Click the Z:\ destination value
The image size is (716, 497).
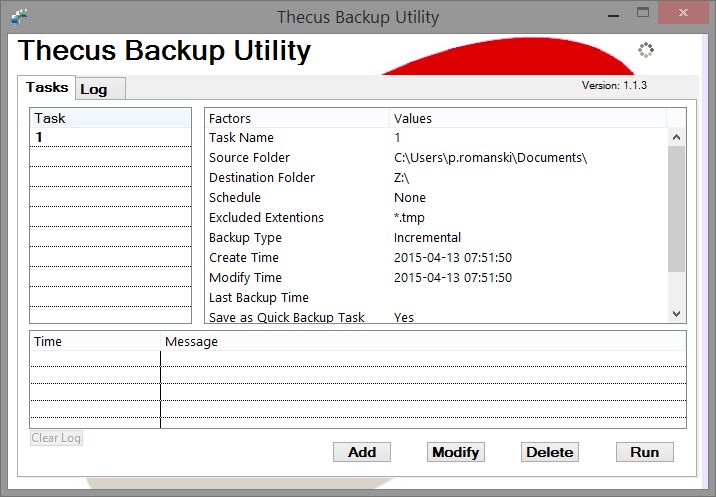click(401, 178)
